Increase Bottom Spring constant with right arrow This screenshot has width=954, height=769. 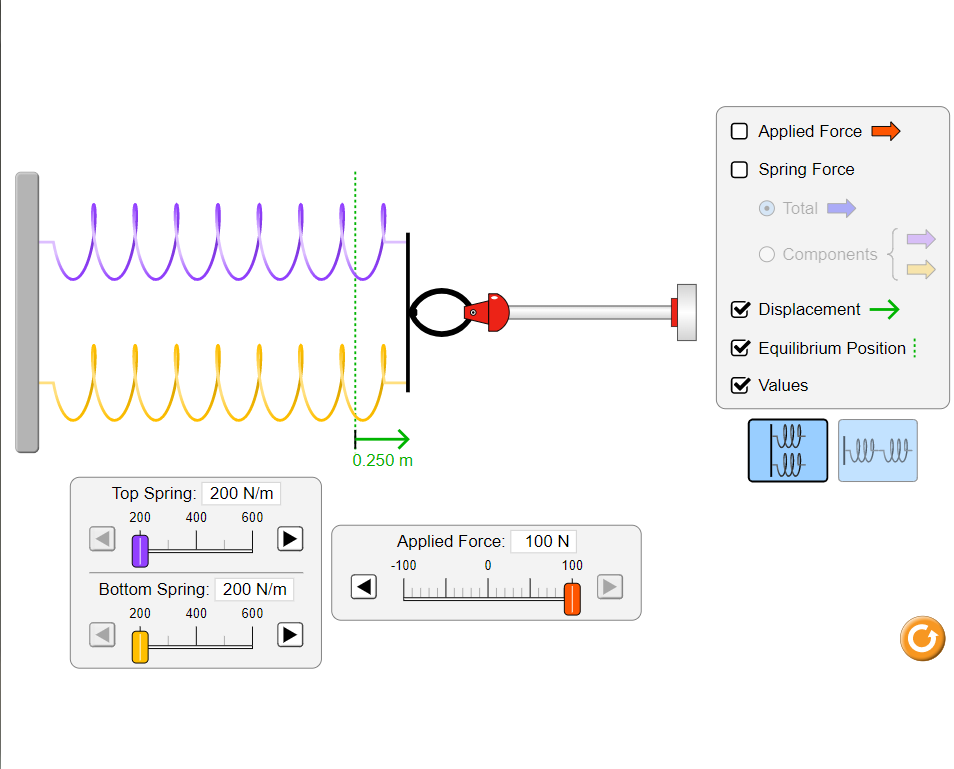(290, 635)
